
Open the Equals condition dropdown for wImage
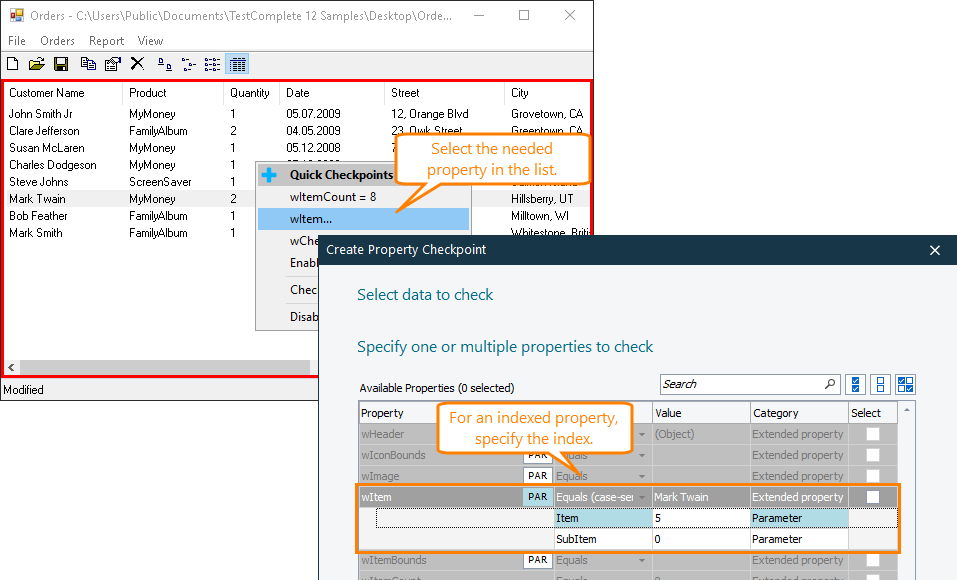click(x=641, y=475)
